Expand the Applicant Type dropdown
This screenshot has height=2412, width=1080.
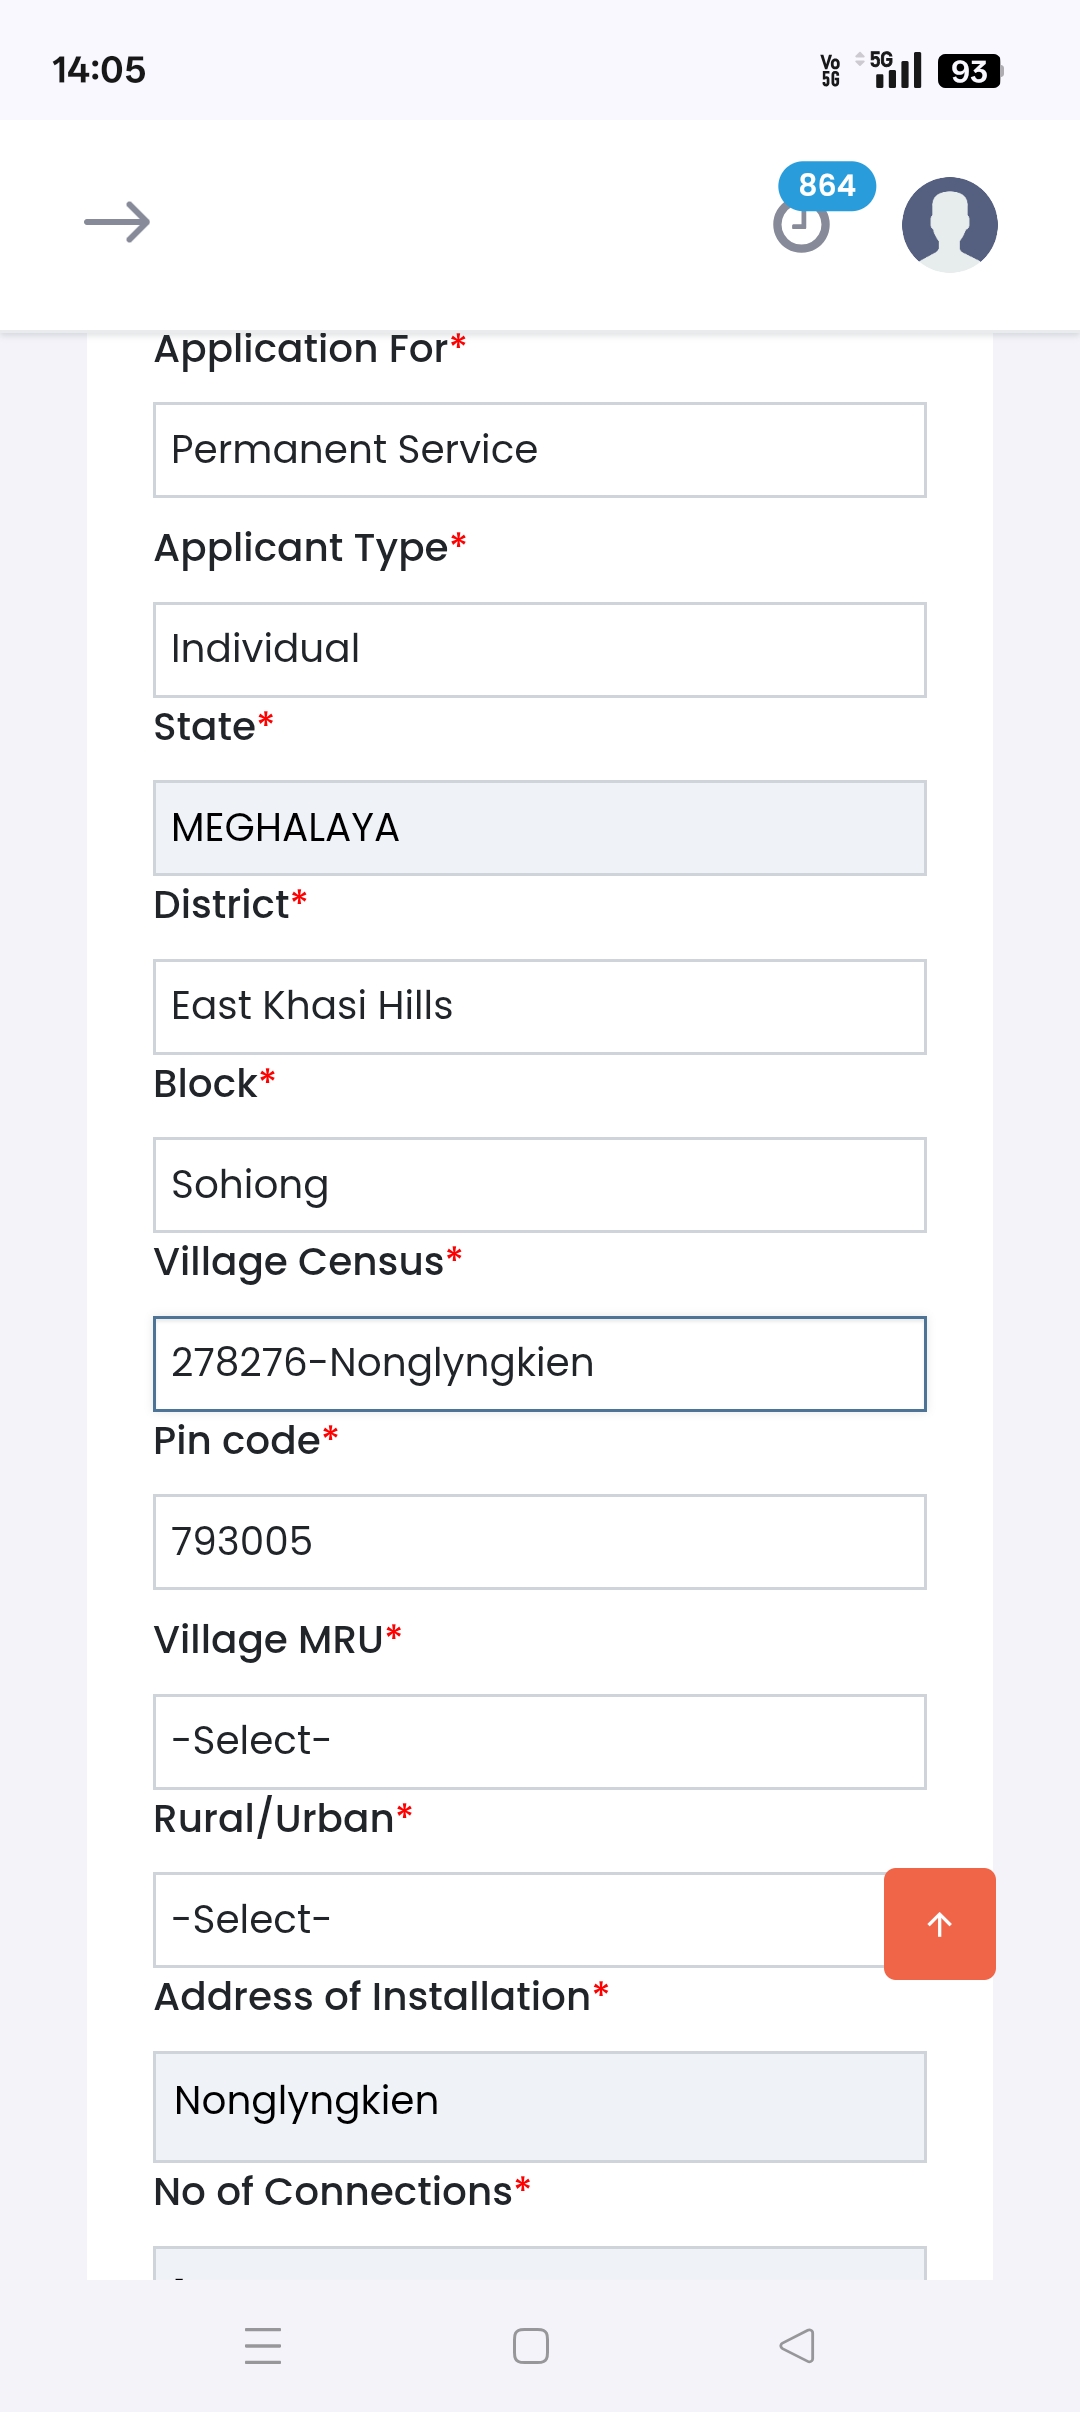point(539,649)
